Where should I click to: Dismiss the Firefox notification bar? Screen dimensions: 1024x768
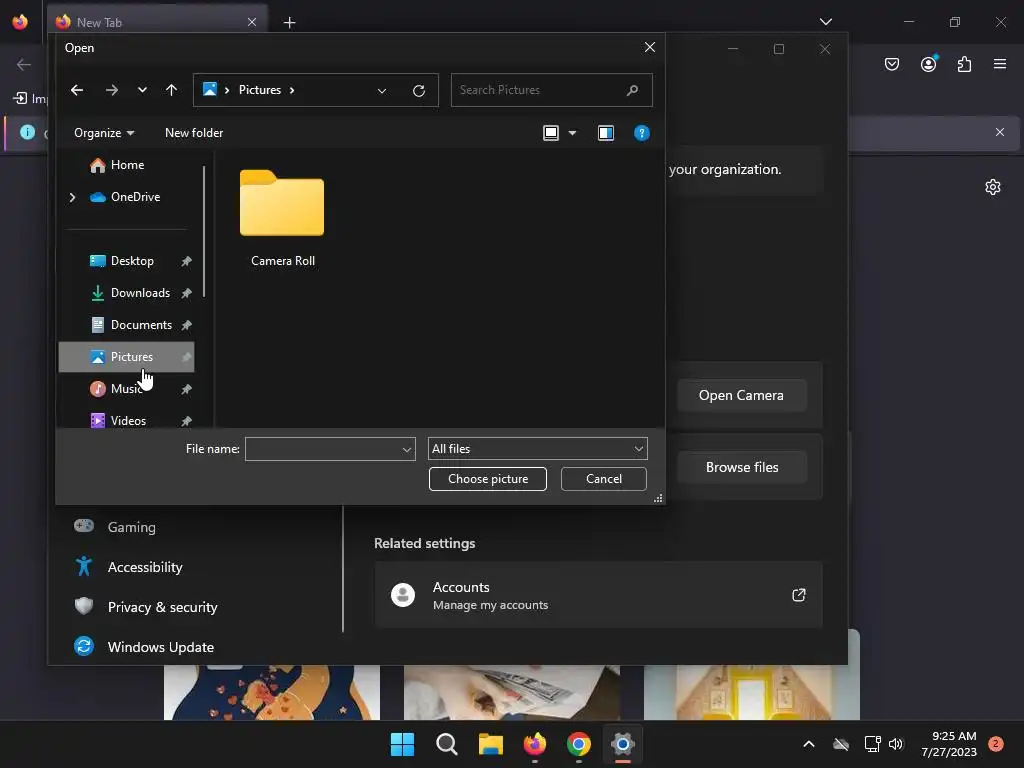1000,133
